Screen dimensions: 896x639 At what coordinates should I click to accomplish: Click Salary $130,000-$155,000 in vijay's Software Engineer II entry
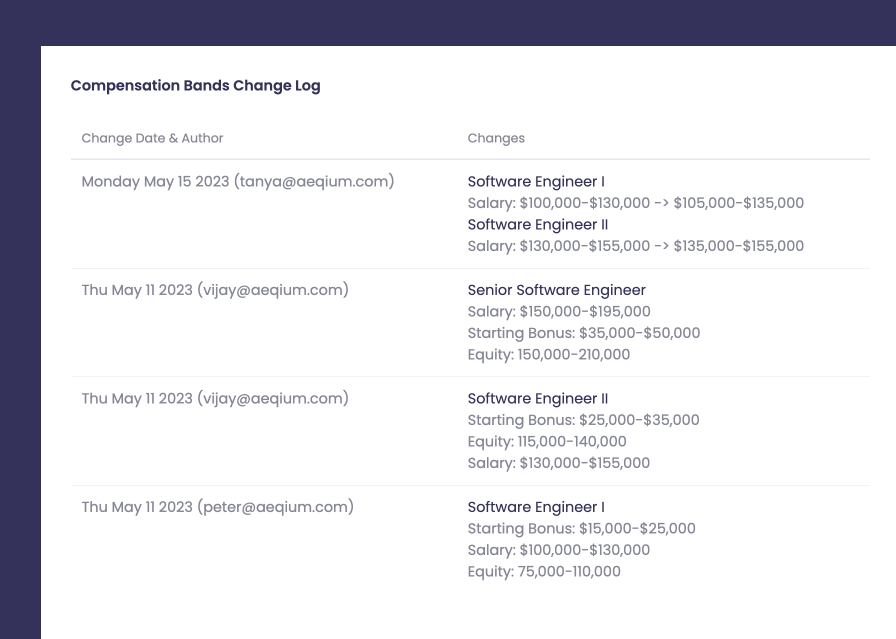point(558,462)
